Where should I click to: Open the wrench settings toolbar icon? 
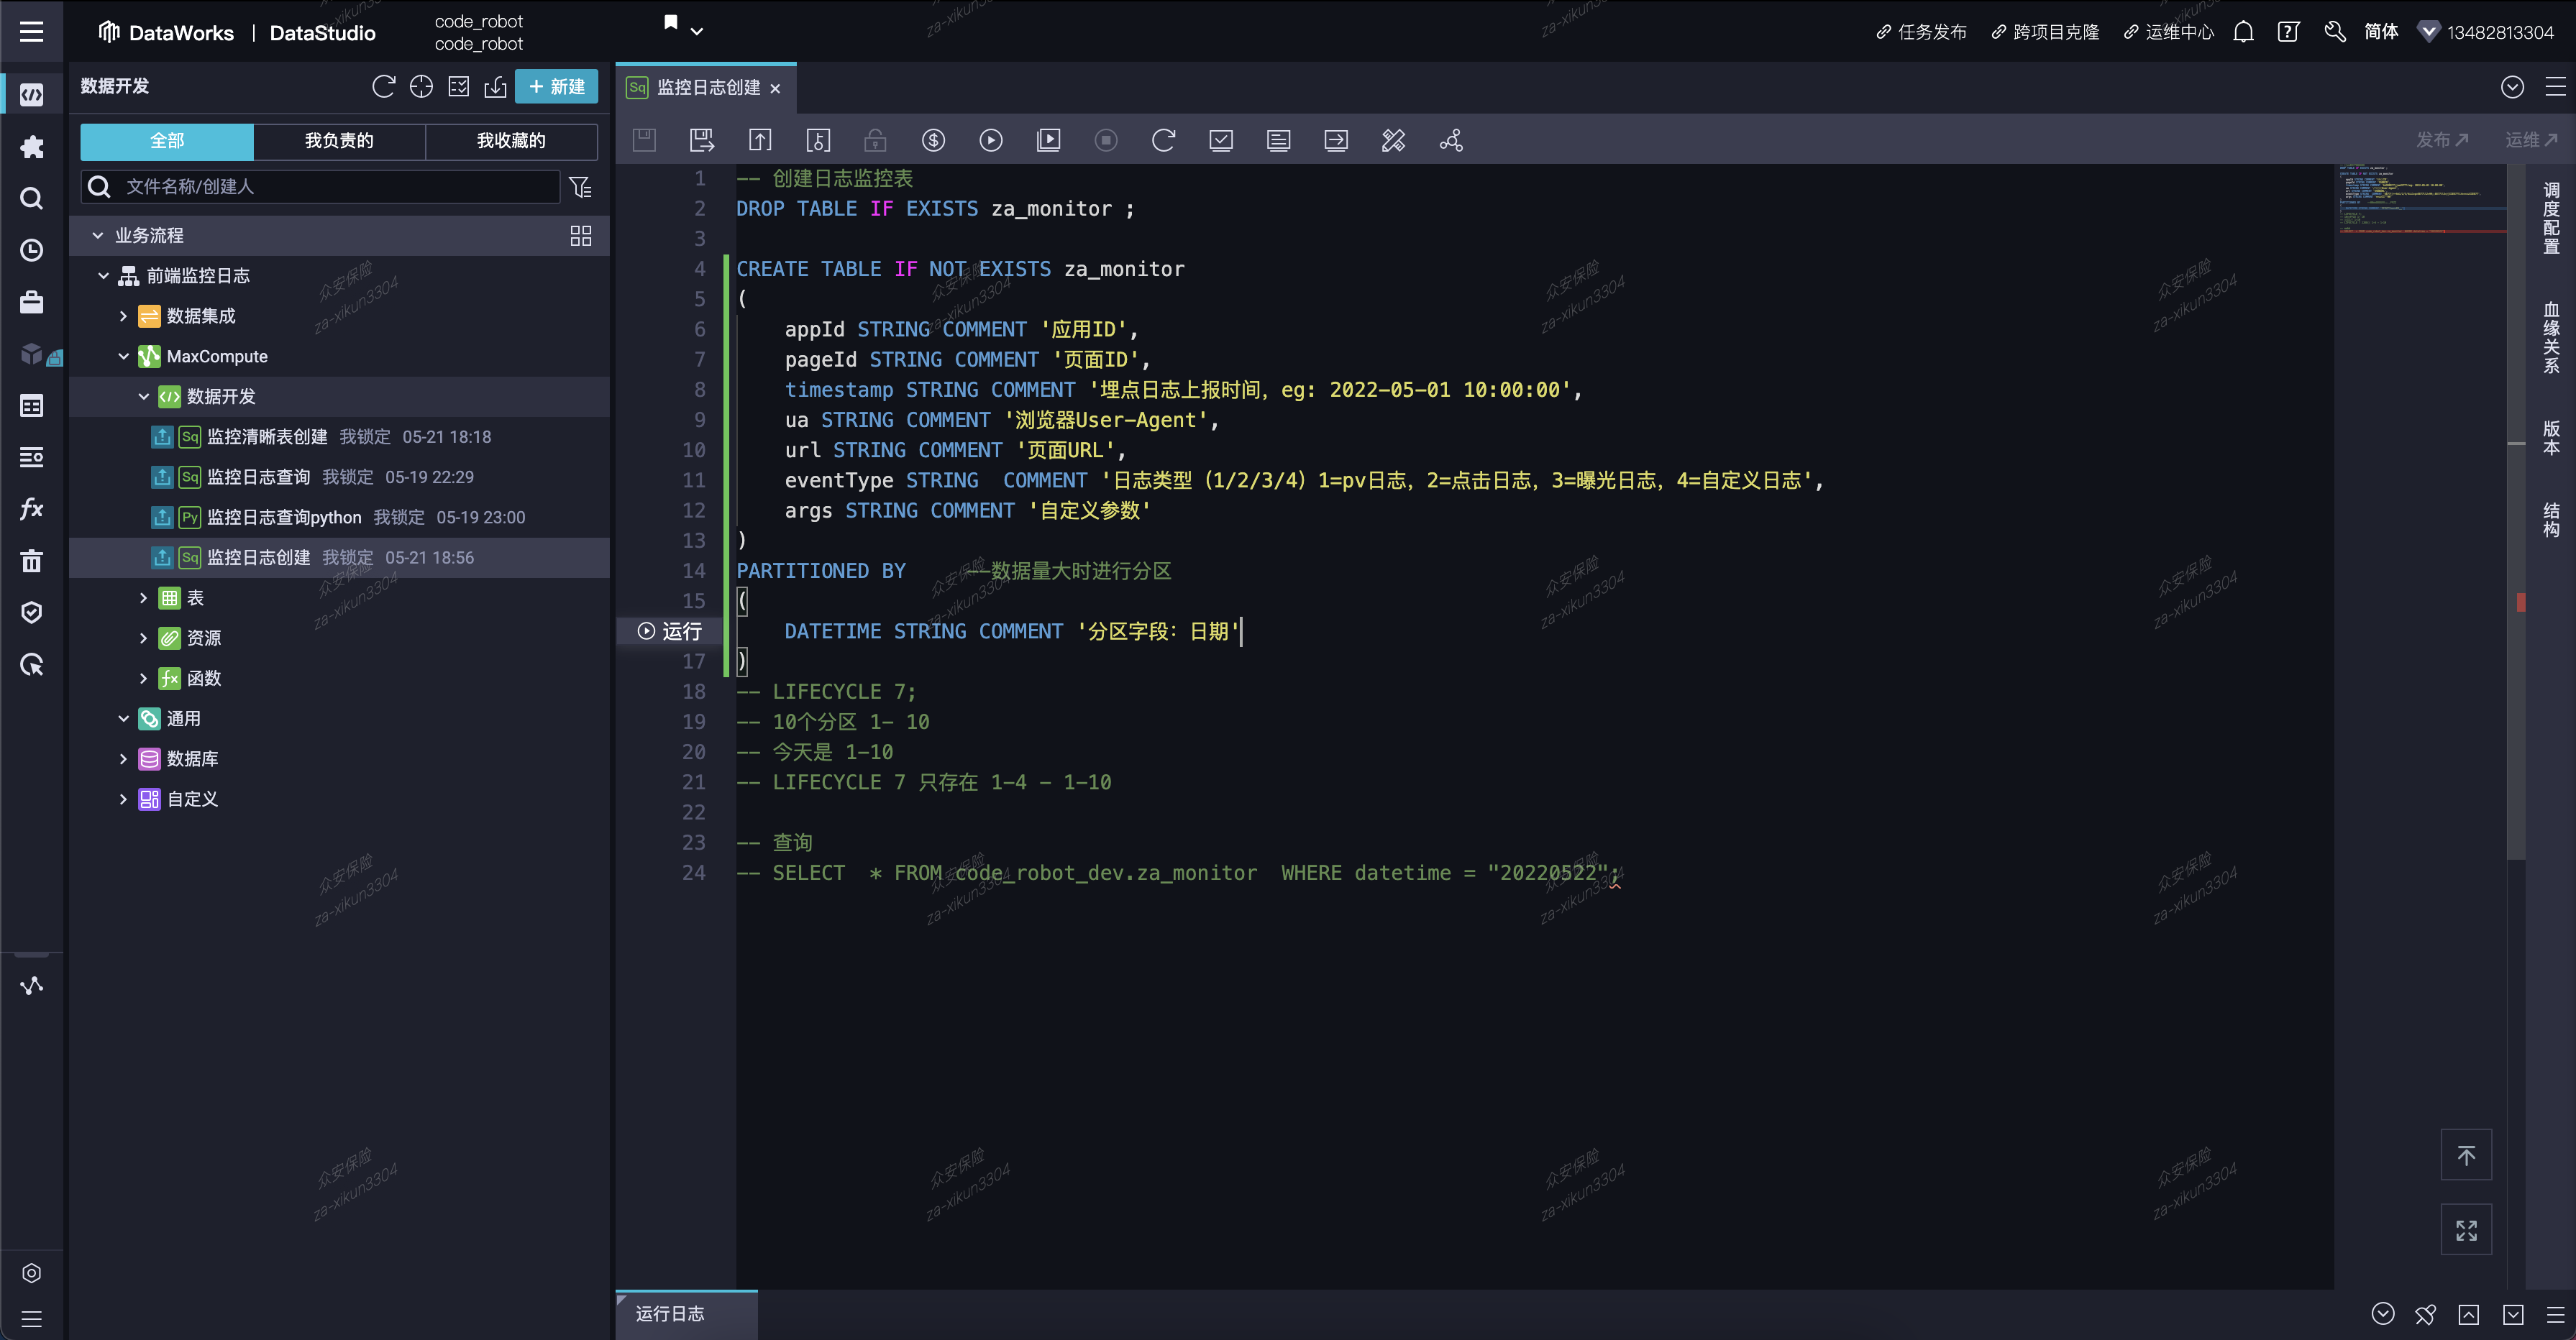(1394, 140)
